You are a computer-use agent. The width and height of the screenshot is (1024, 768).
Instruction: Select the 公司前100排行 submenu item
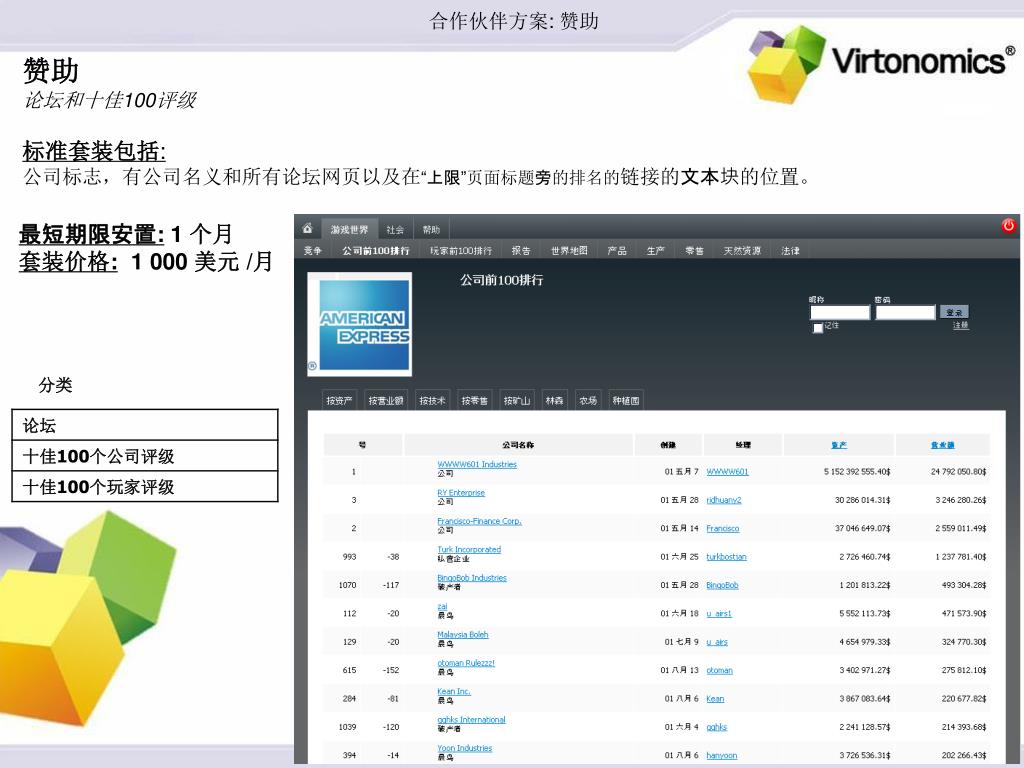[x=376, y=251]
